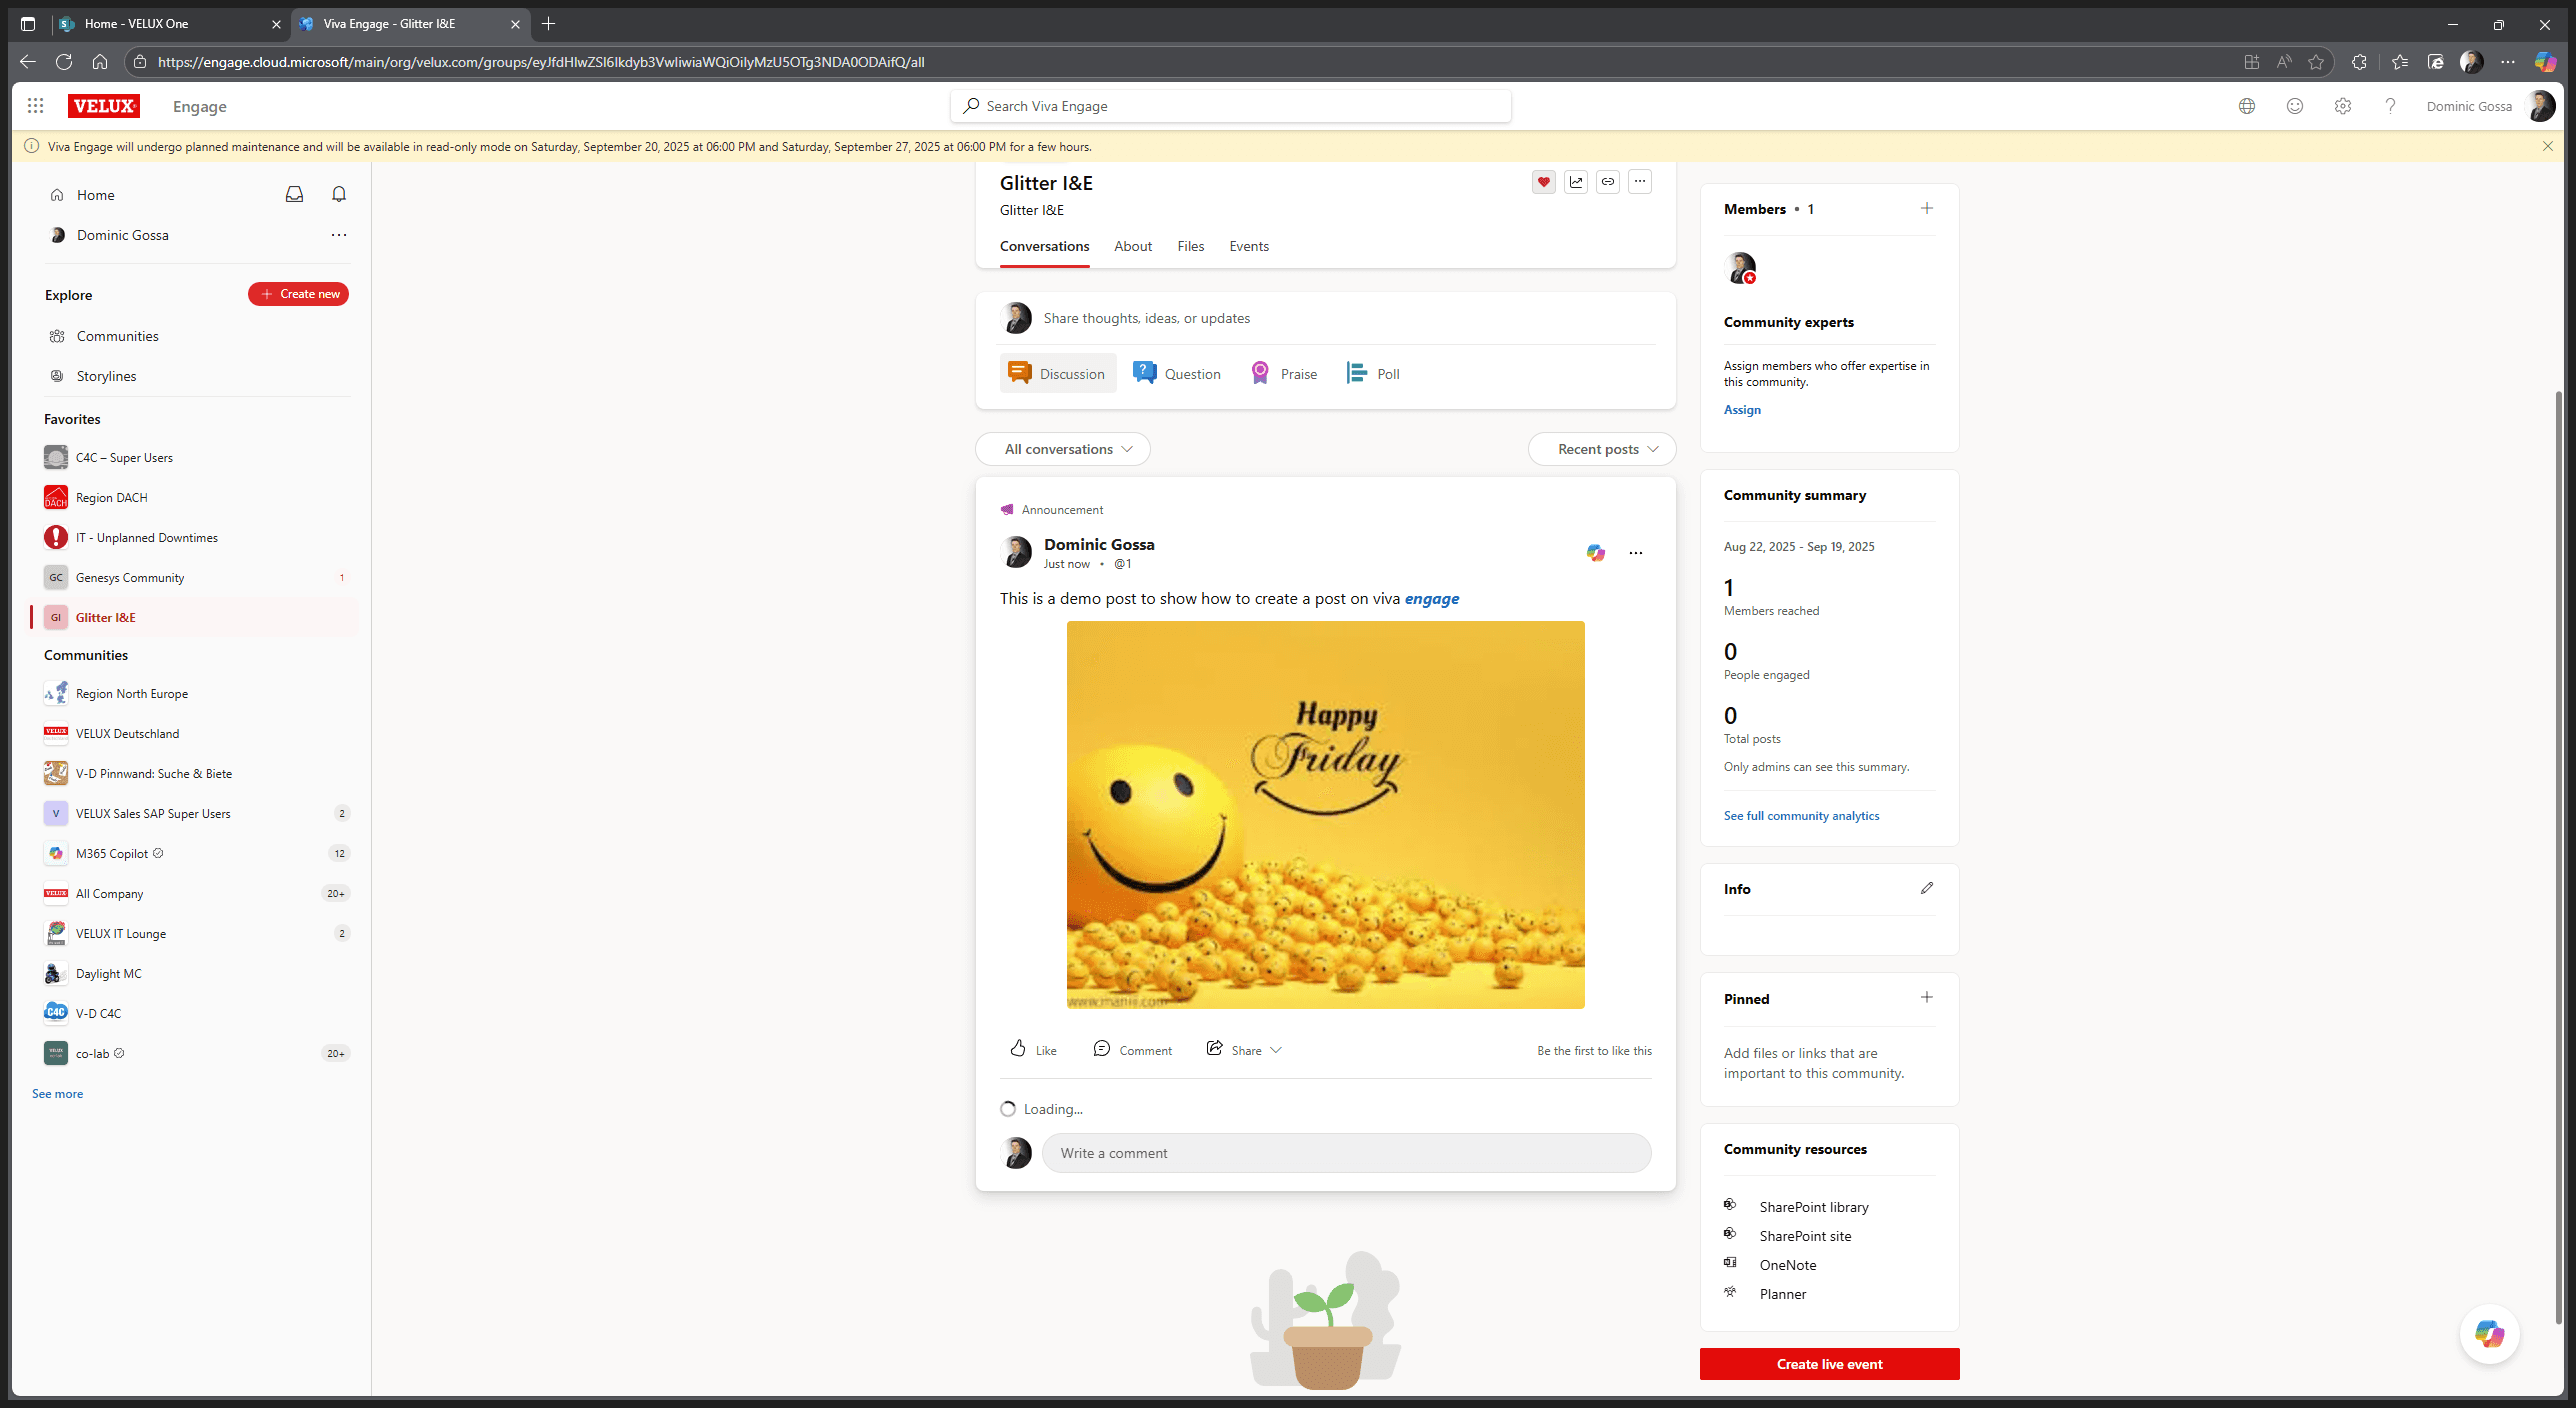Open more options on the announcement post

click(x=1636, y=553)
